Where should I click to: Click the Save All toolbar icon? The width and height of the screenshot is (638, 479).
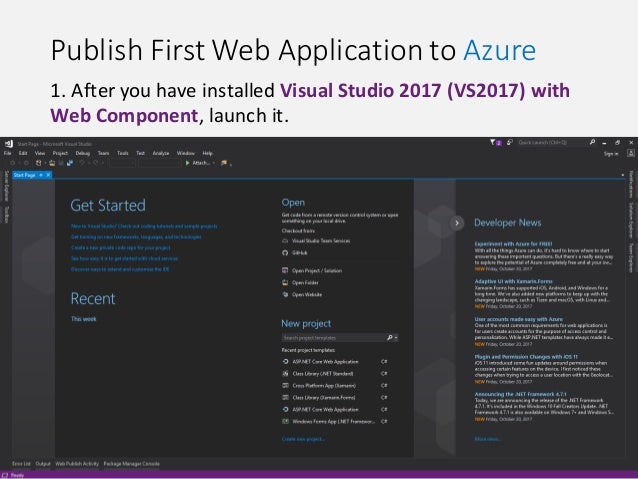(x=70, y=163)
